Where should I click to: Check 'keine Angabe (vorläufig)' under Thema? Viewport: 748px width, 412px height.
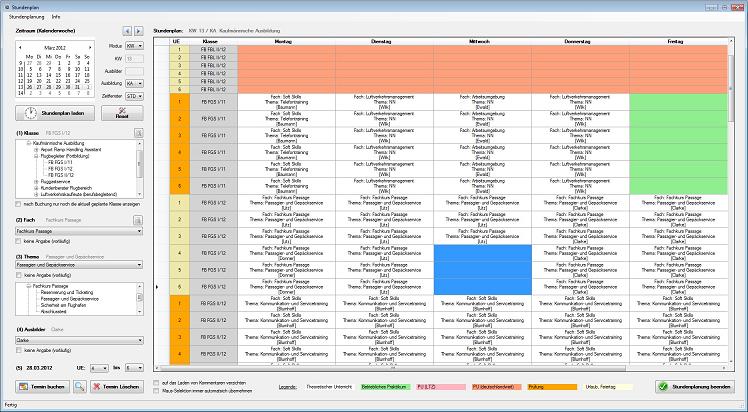click(18, 275)
